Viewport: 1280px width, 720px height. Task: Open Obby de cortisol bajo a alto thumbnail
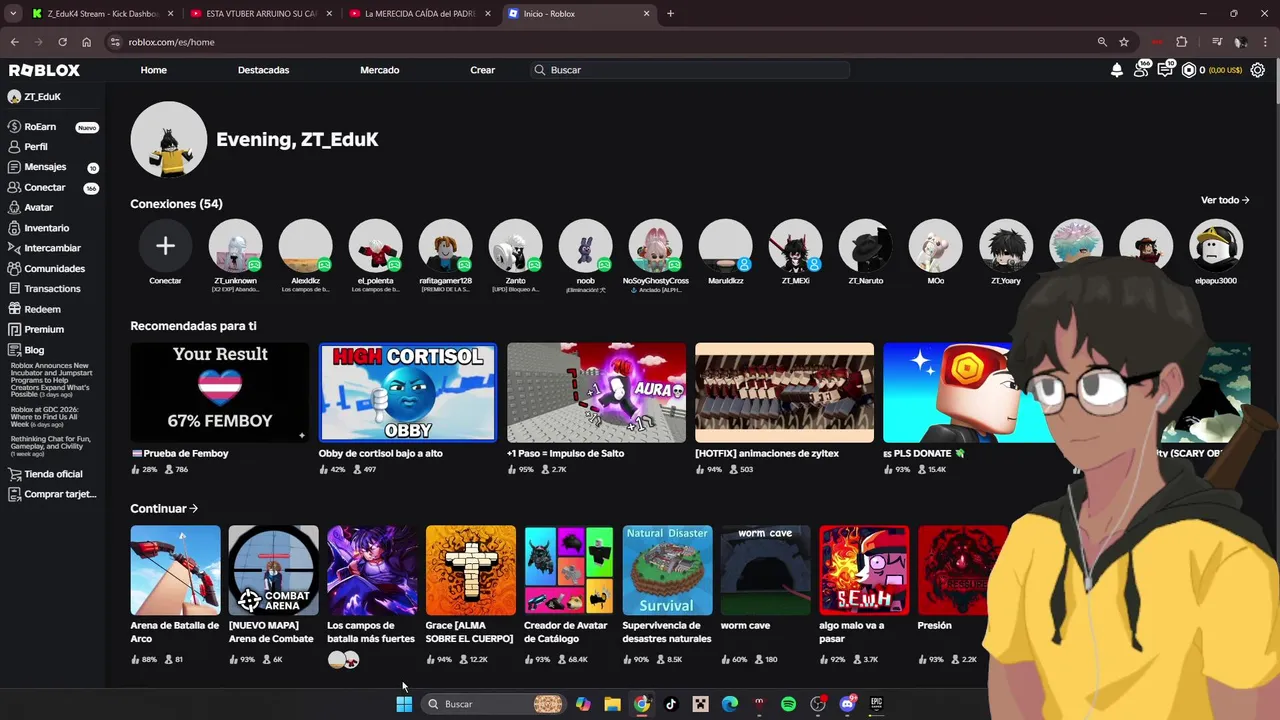click(x=407, y=392)
